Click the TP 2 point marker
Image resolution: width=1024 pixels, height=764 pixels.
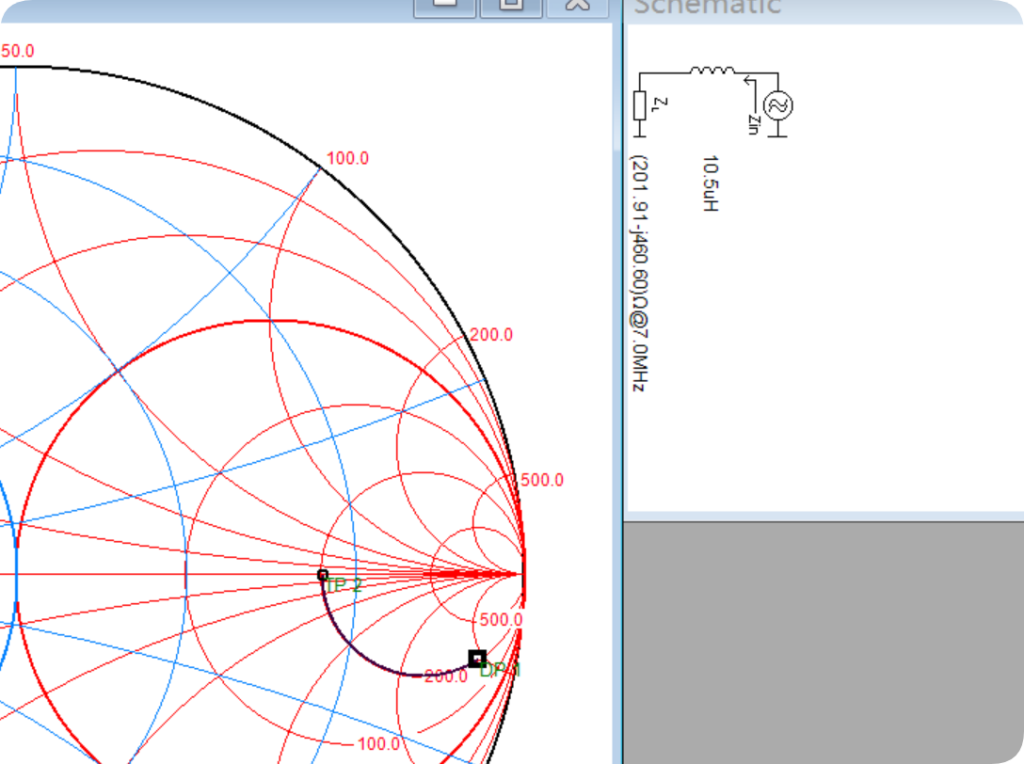pos(323,575)
